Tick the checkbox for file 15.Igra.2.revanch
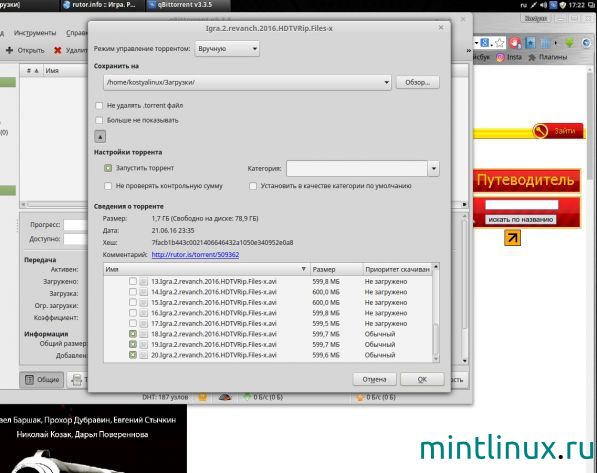Screen dimensions: 597x473 pyautogui.click(x=132, y=302)
